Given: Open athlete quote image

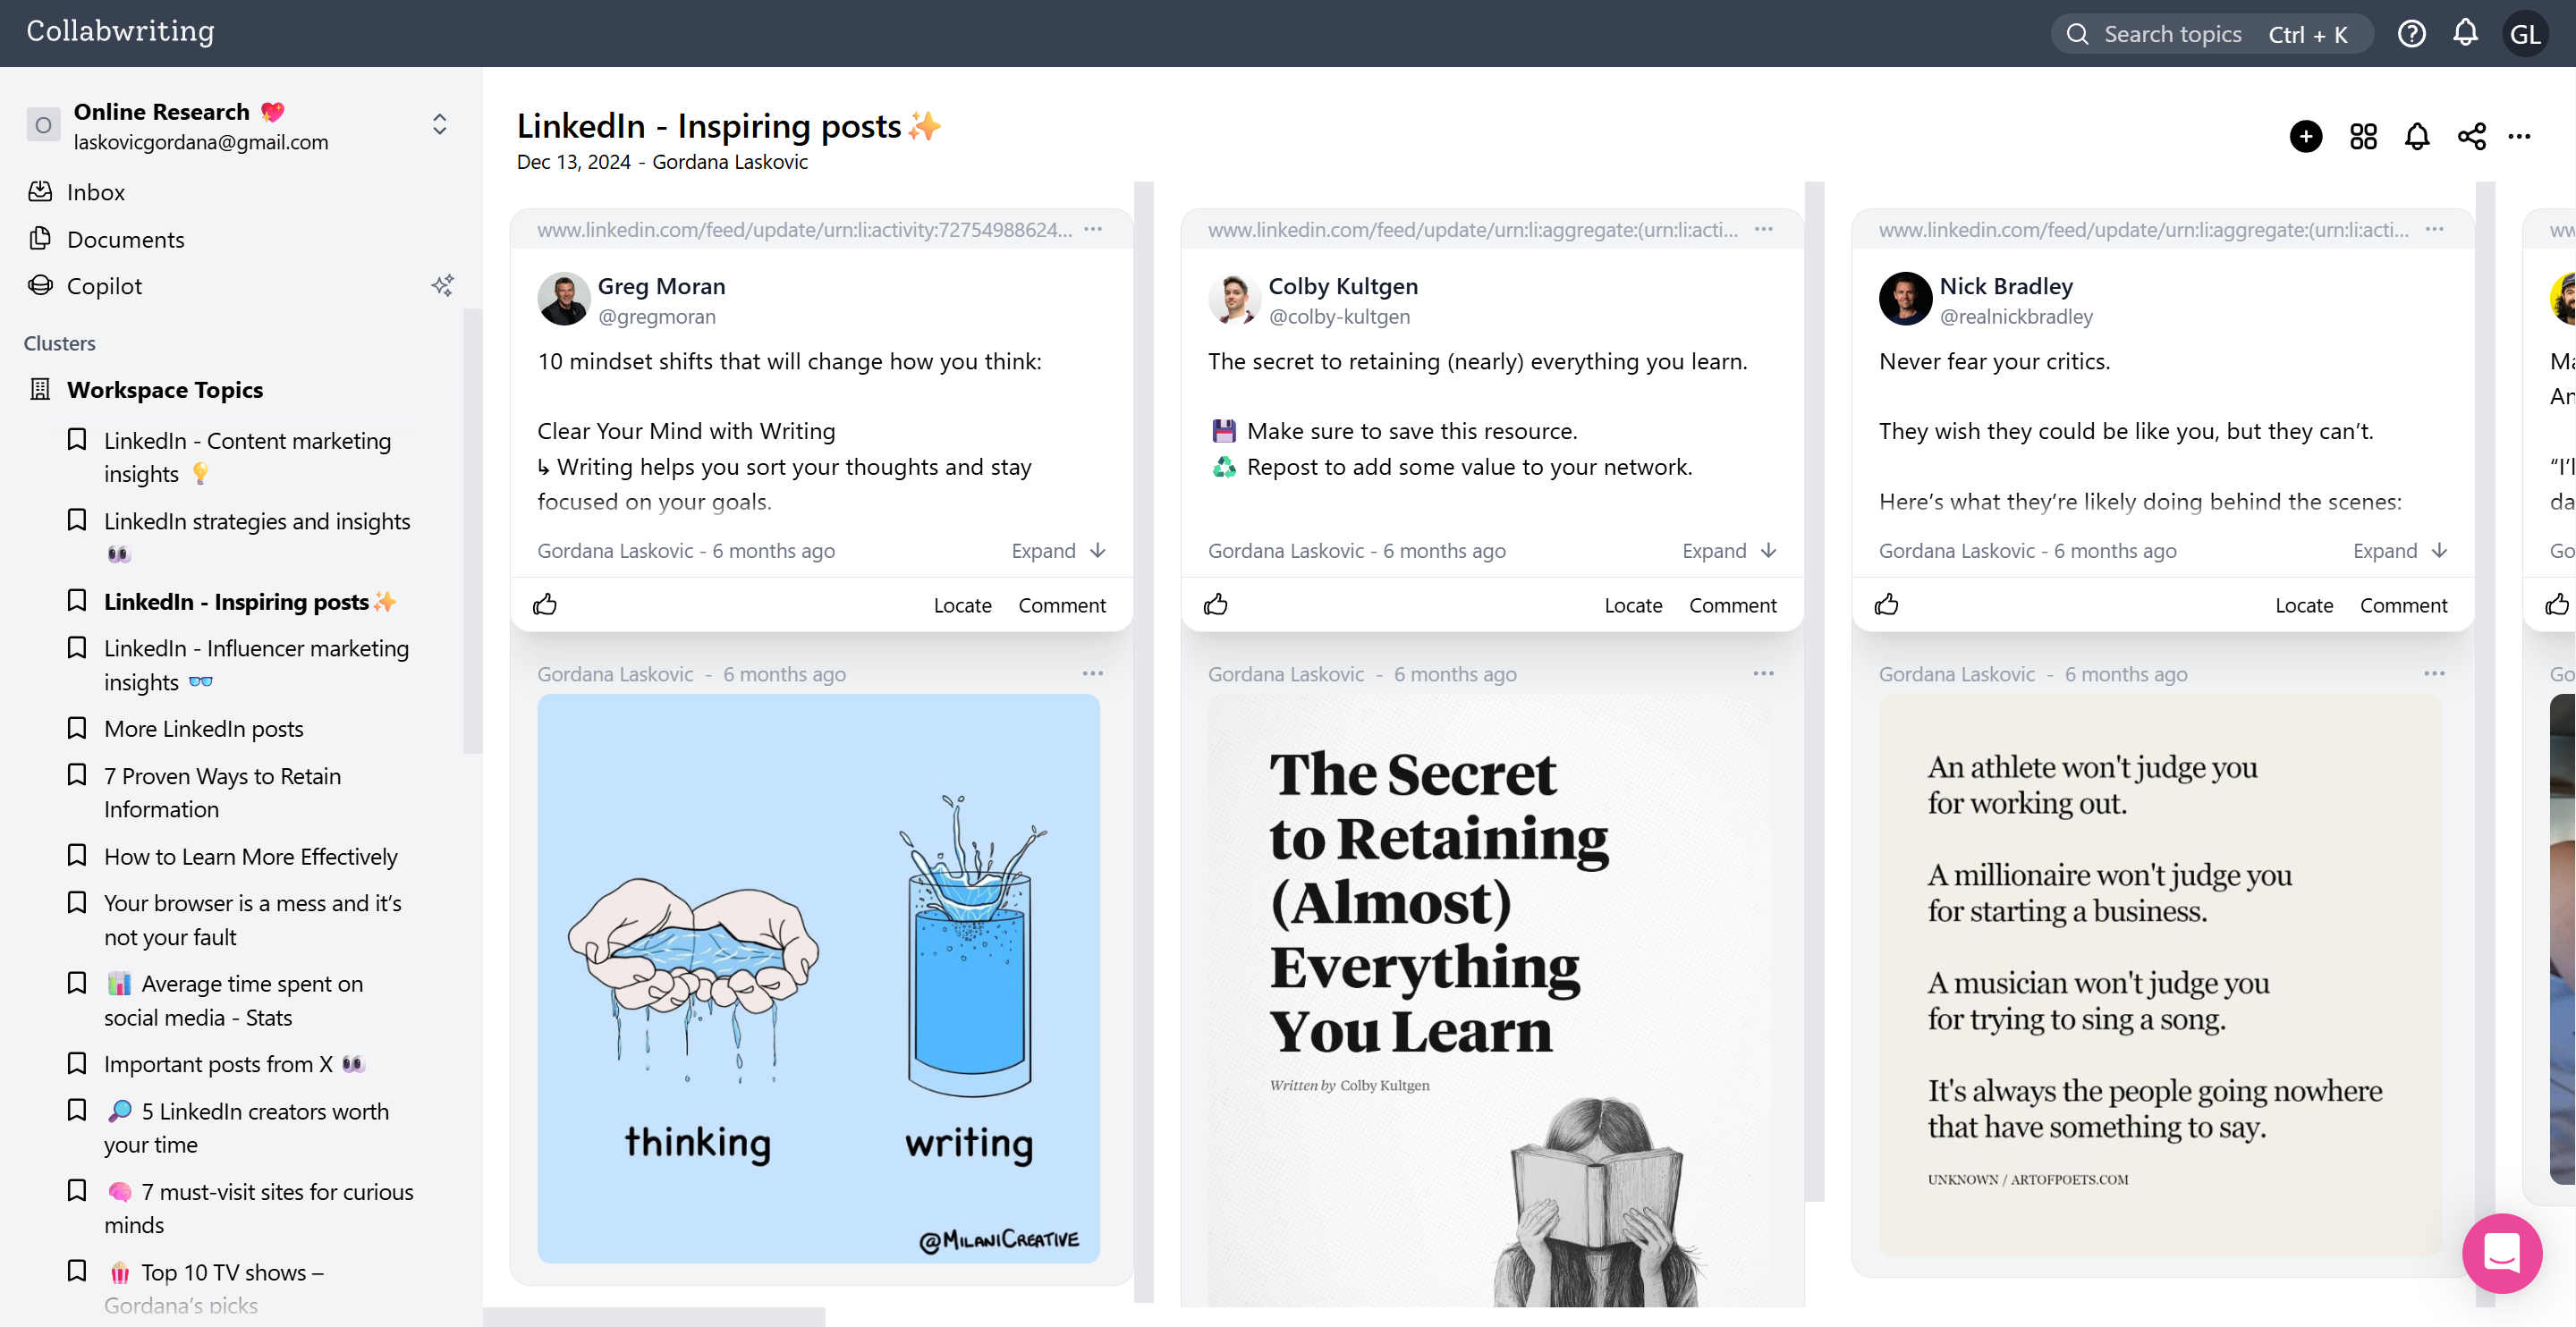Looking at the screenshot, I should [x=2160, y=975].
